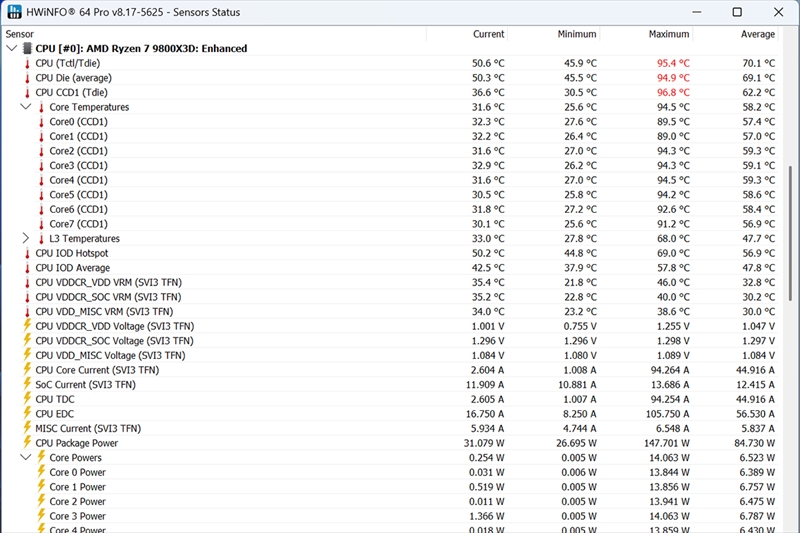This screenshot has height=533, width=800.
Task: Click the CPU chip icon beside AMD Ryzen 7 9800X3D
Action: pos(28,48)
